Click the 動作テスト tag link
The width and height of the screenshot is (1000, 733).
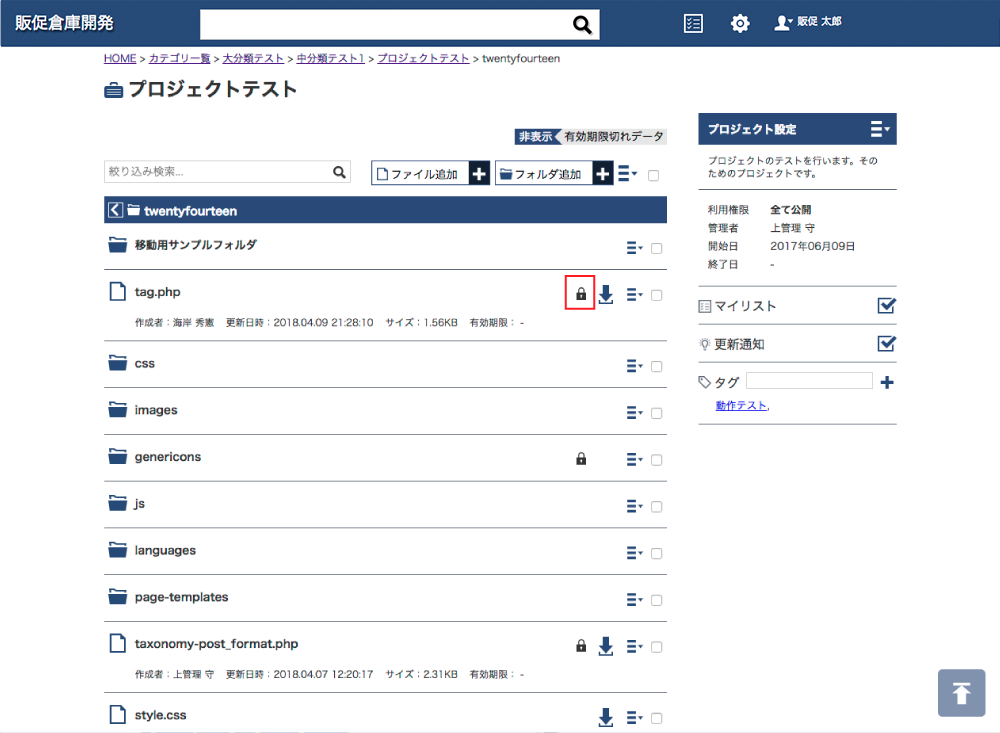coord(741,405)
